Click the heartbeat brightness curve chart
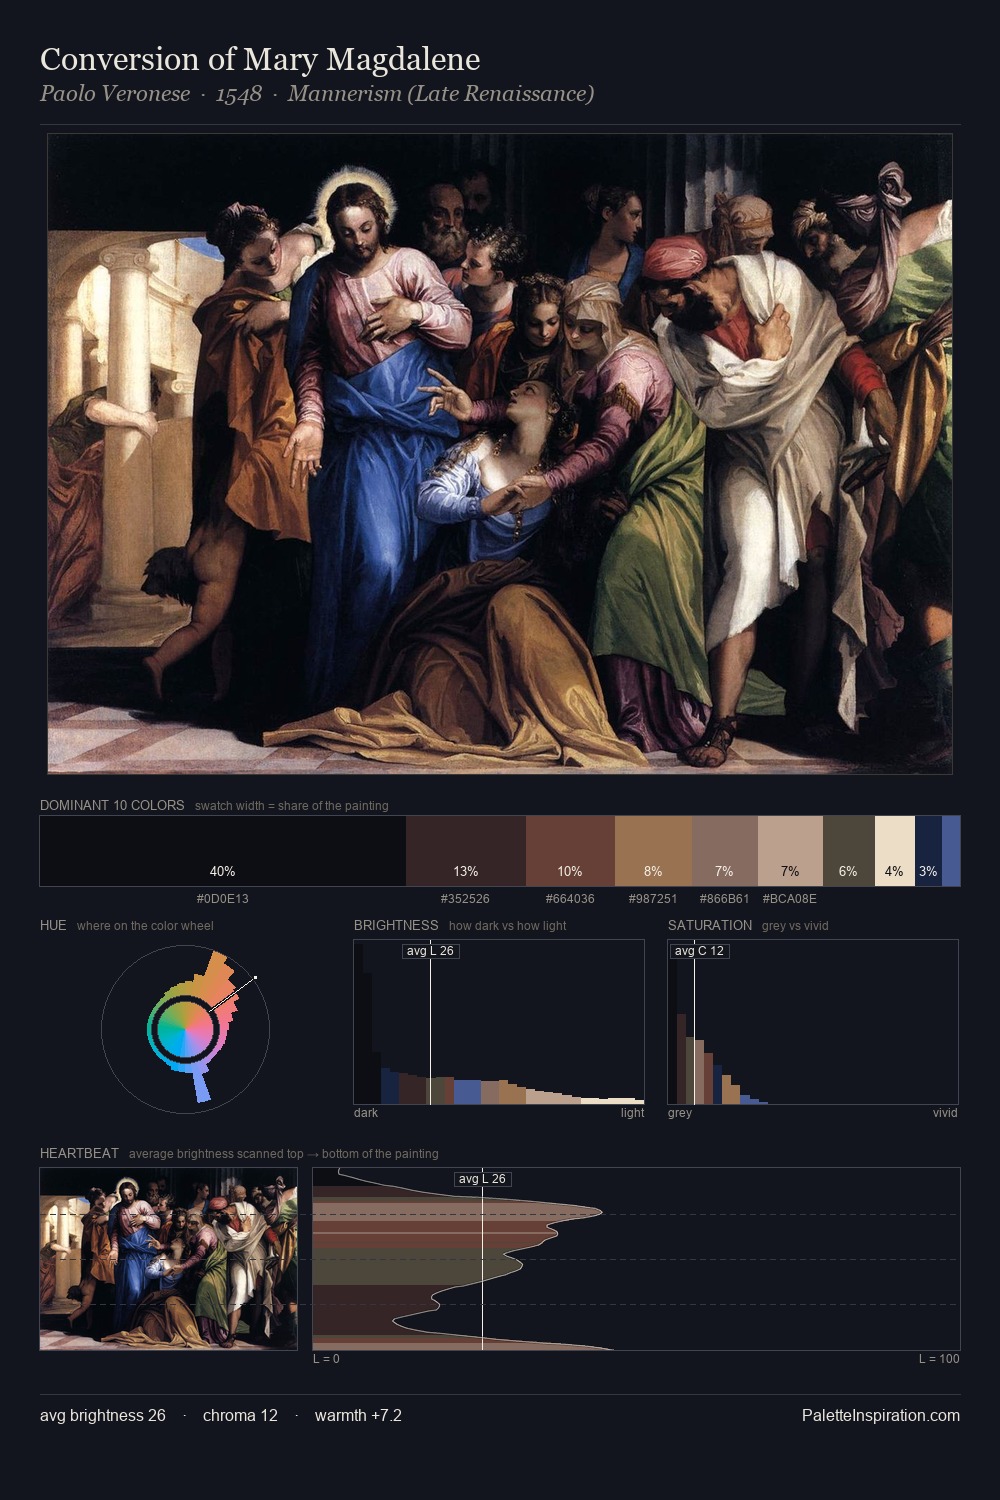 (x=636, y=1259)
